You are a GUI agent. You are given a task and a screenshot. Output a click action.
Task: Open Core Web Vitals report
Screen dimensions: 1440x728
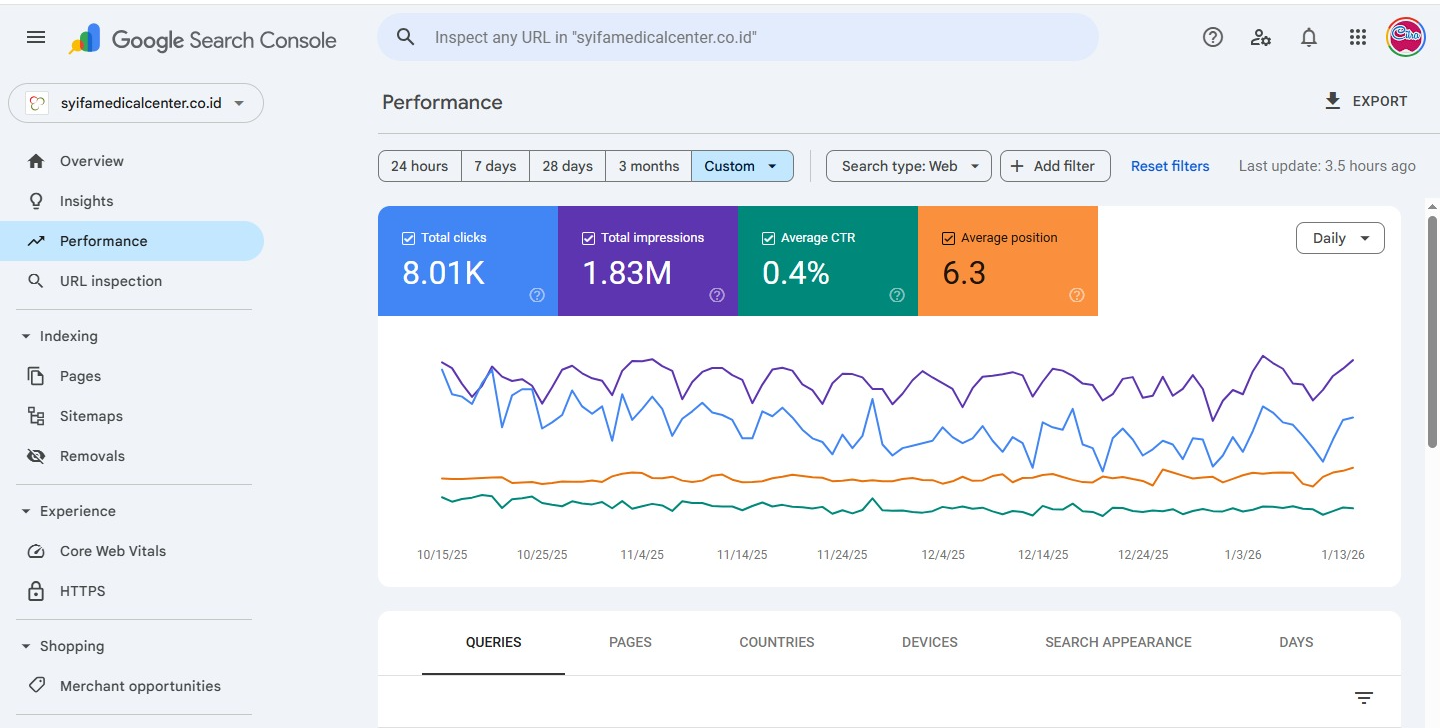click(x=110, y=551)
